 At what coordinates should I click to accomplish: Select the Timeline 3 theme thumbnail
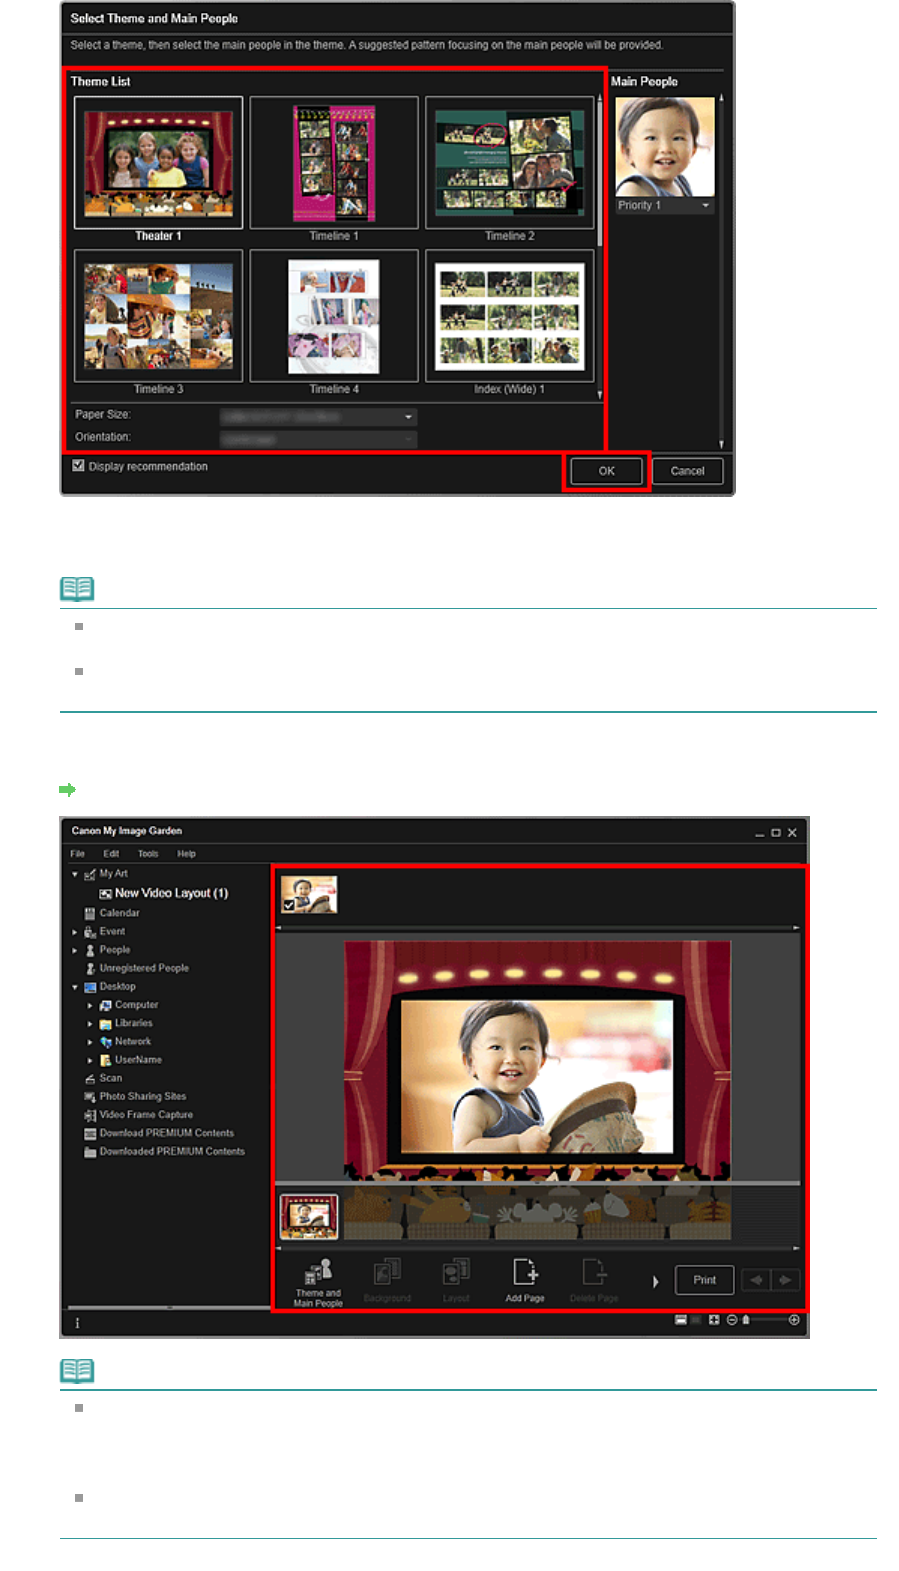(159, 316)
